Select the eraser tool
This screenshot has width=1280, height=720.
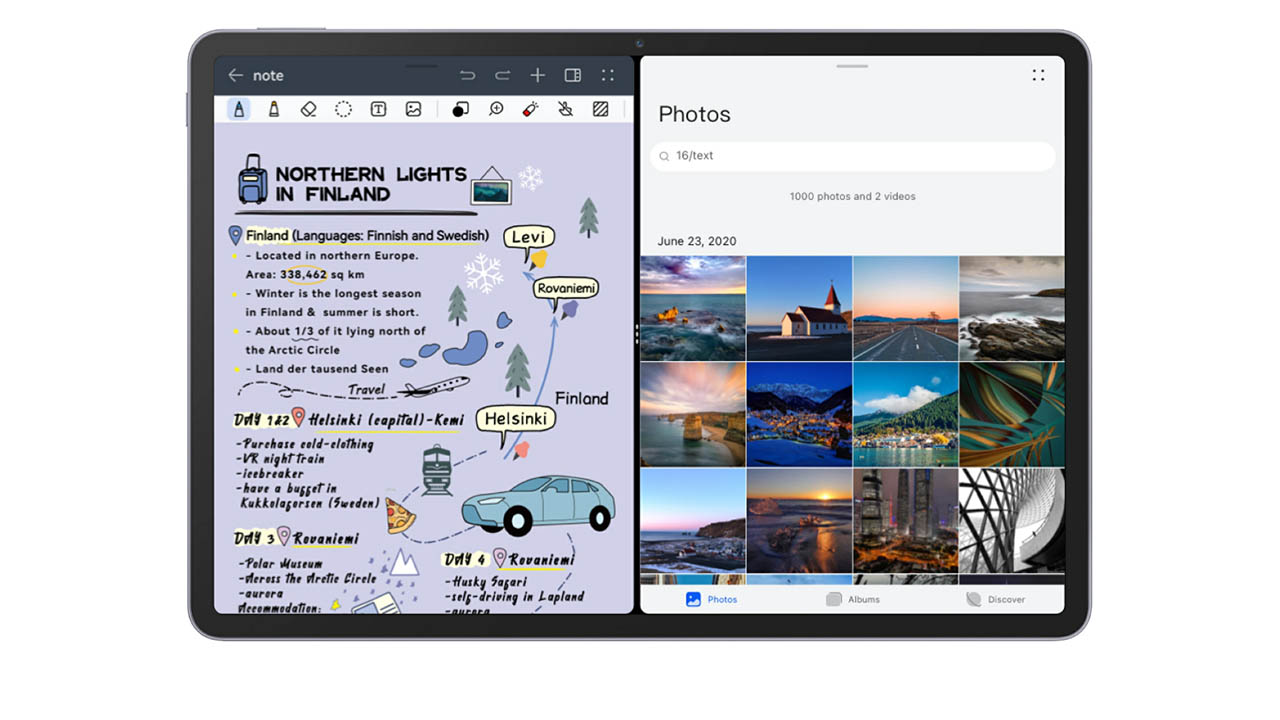[x=308, y=109]
